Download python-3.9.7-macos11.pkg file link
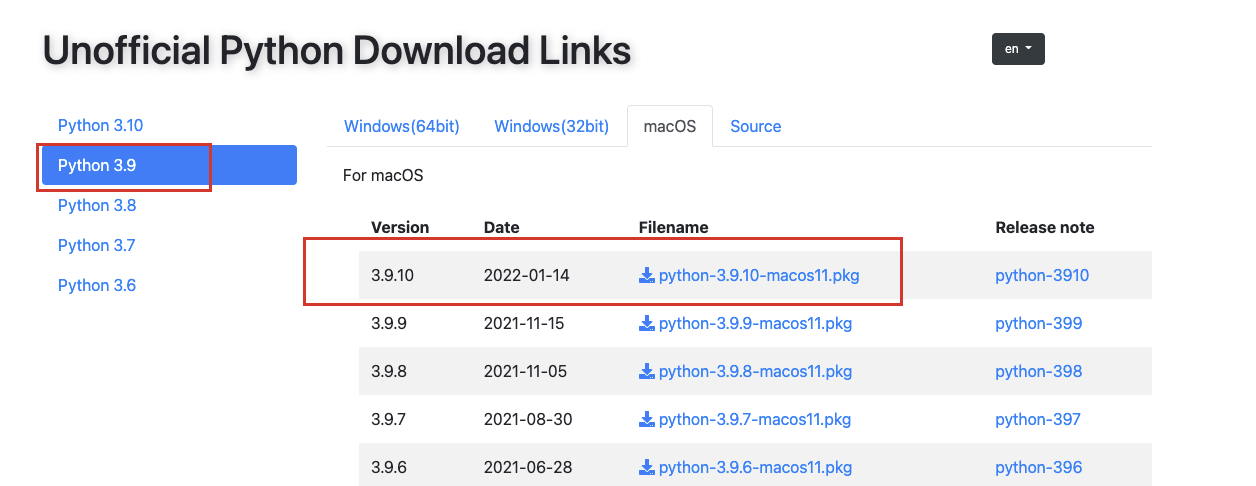Viewport: 1256px width, 486px height. click(x=755, y=419)
